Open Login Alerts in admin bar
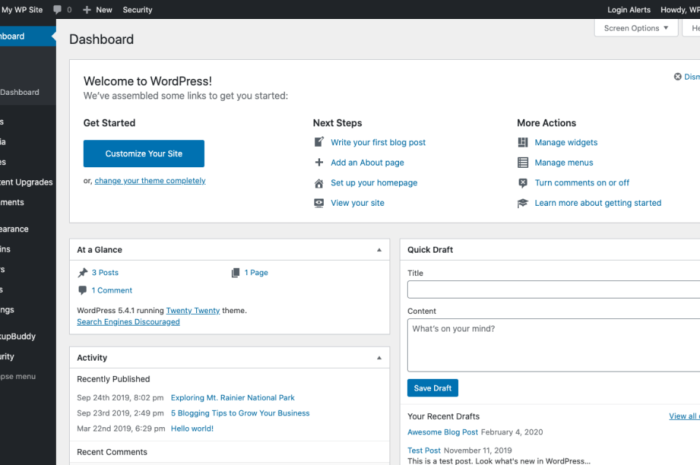 629,10
